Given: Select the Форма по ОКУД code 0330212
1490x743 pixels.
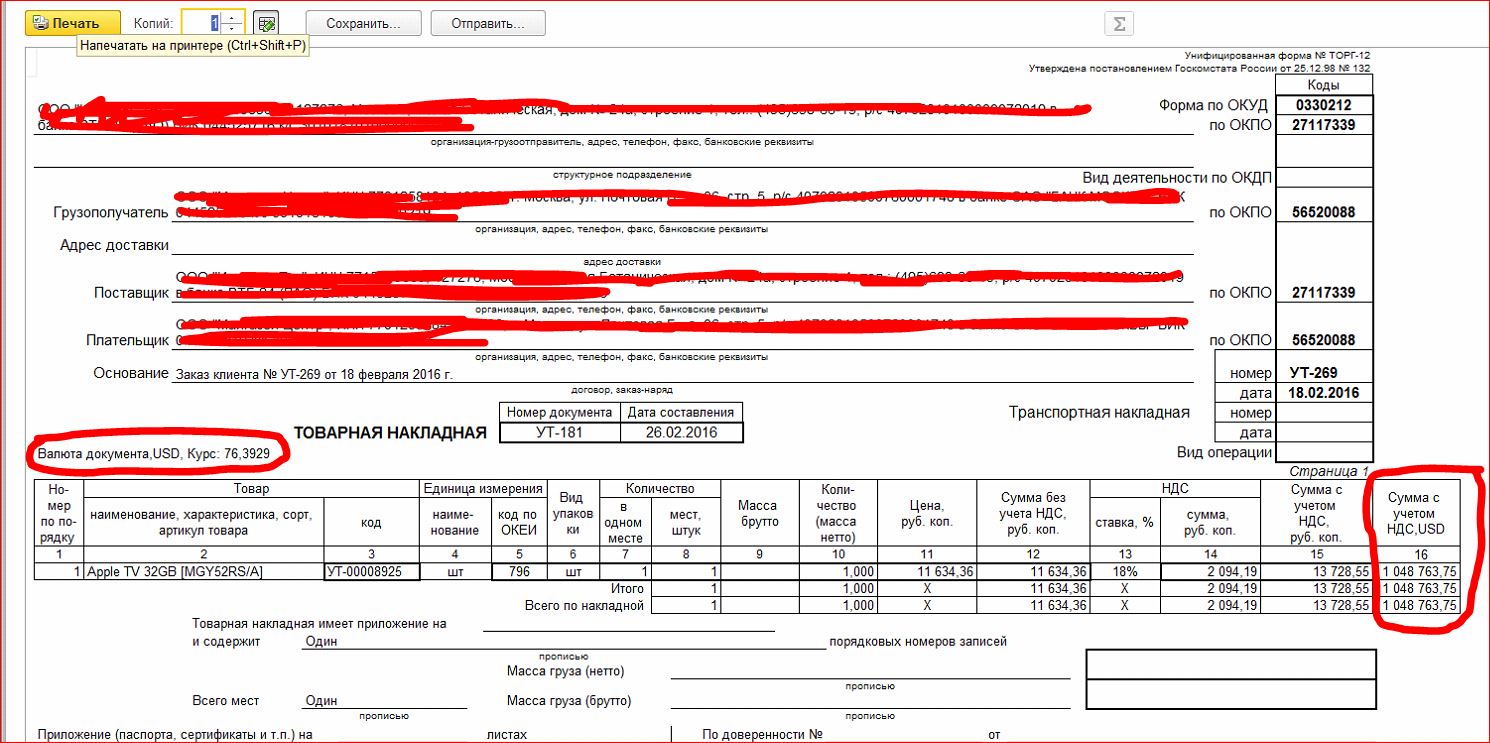Looking at the screenshot, I should pyautogui.click(x=1324, y=105).
